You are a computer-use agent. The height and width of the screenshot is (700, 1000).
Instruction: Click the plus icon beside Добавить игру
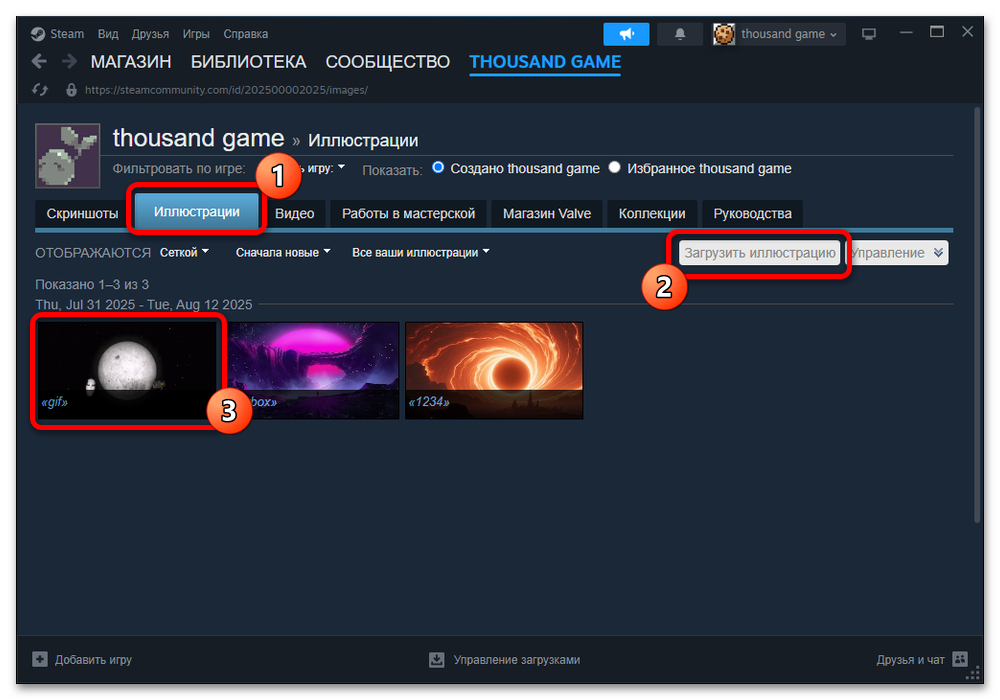click(40, 659)
